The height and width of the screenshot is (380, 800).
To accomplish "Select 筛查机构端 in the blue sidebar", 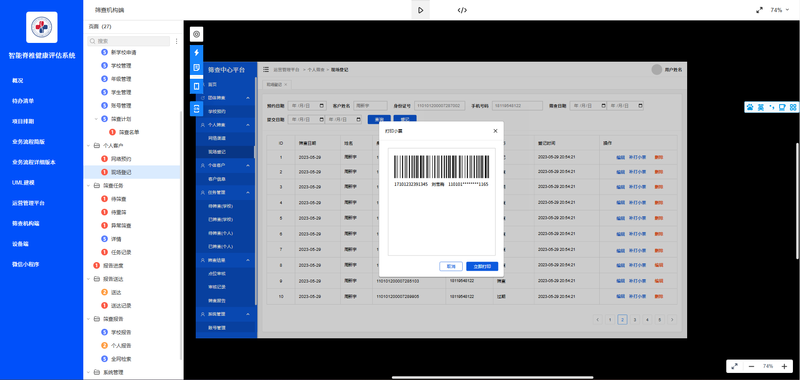I will point(26,223).
